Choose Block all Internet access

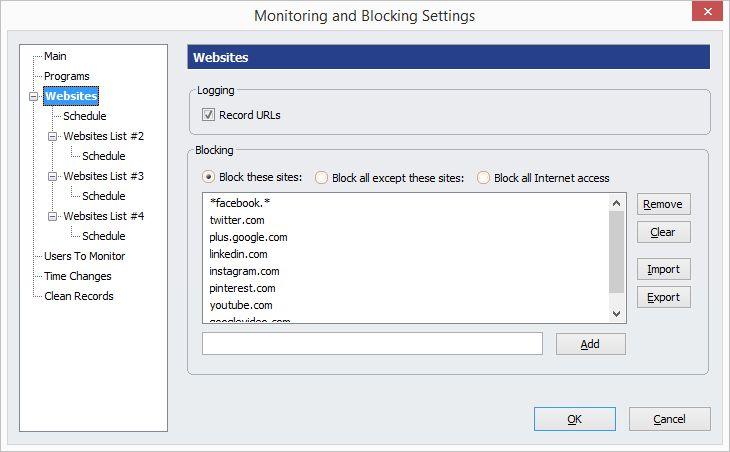tap(483, 178)
